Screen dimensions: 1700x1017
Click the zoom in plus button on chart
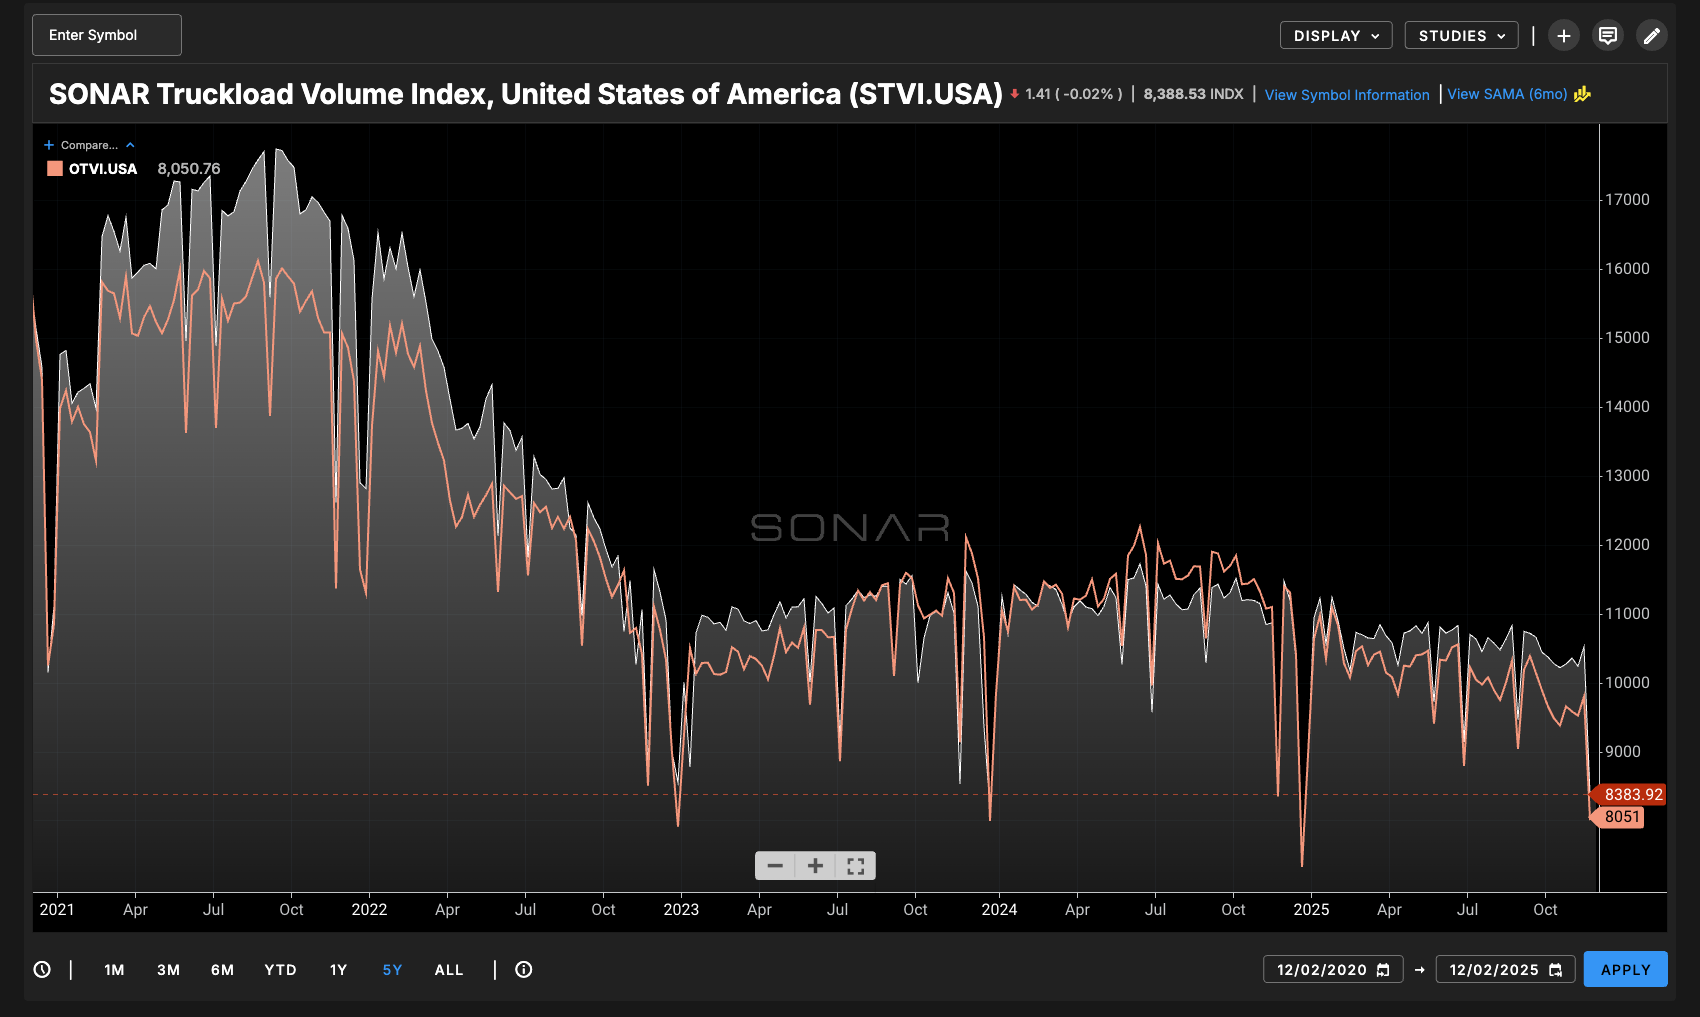pos(815,866)
